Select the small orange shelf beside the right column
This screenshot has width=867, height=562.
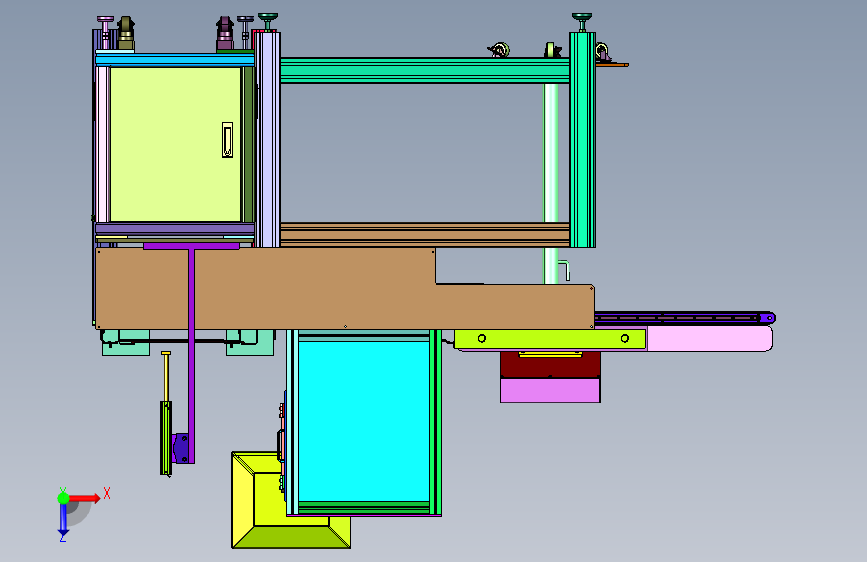coord(612,65)
